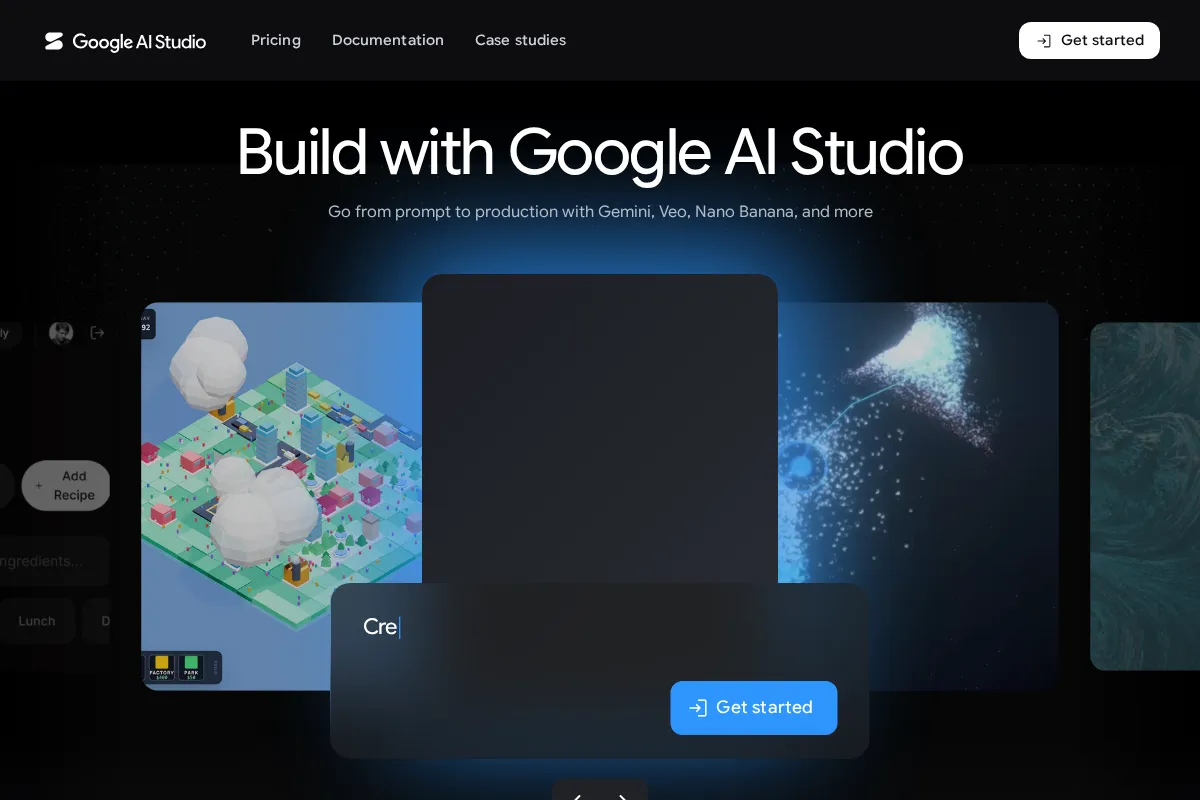Select the city builder game preview card
The width and height of the screenshot is (1200, 800).
point(281,496)
